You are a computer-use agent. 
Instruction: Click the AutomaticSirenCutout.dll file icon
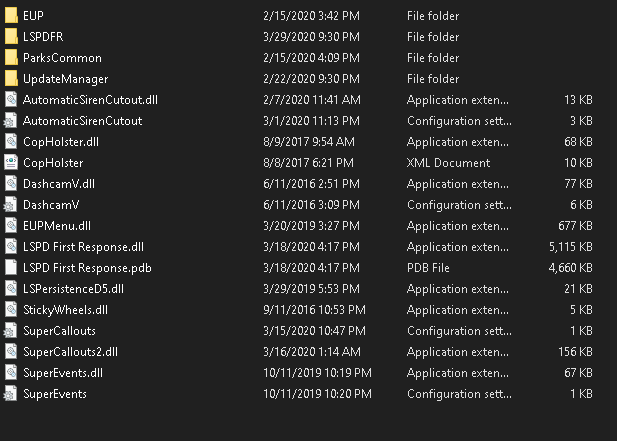pos(10,100)
